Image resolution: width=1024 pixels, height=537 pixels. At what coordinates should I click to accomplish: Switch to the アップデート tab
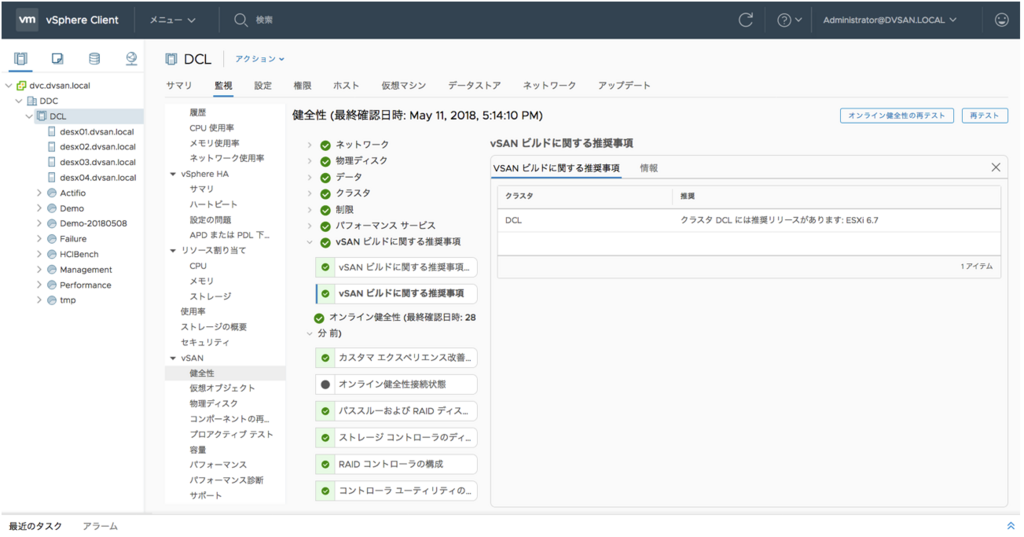pyautogui.click(x=624, y=86)
